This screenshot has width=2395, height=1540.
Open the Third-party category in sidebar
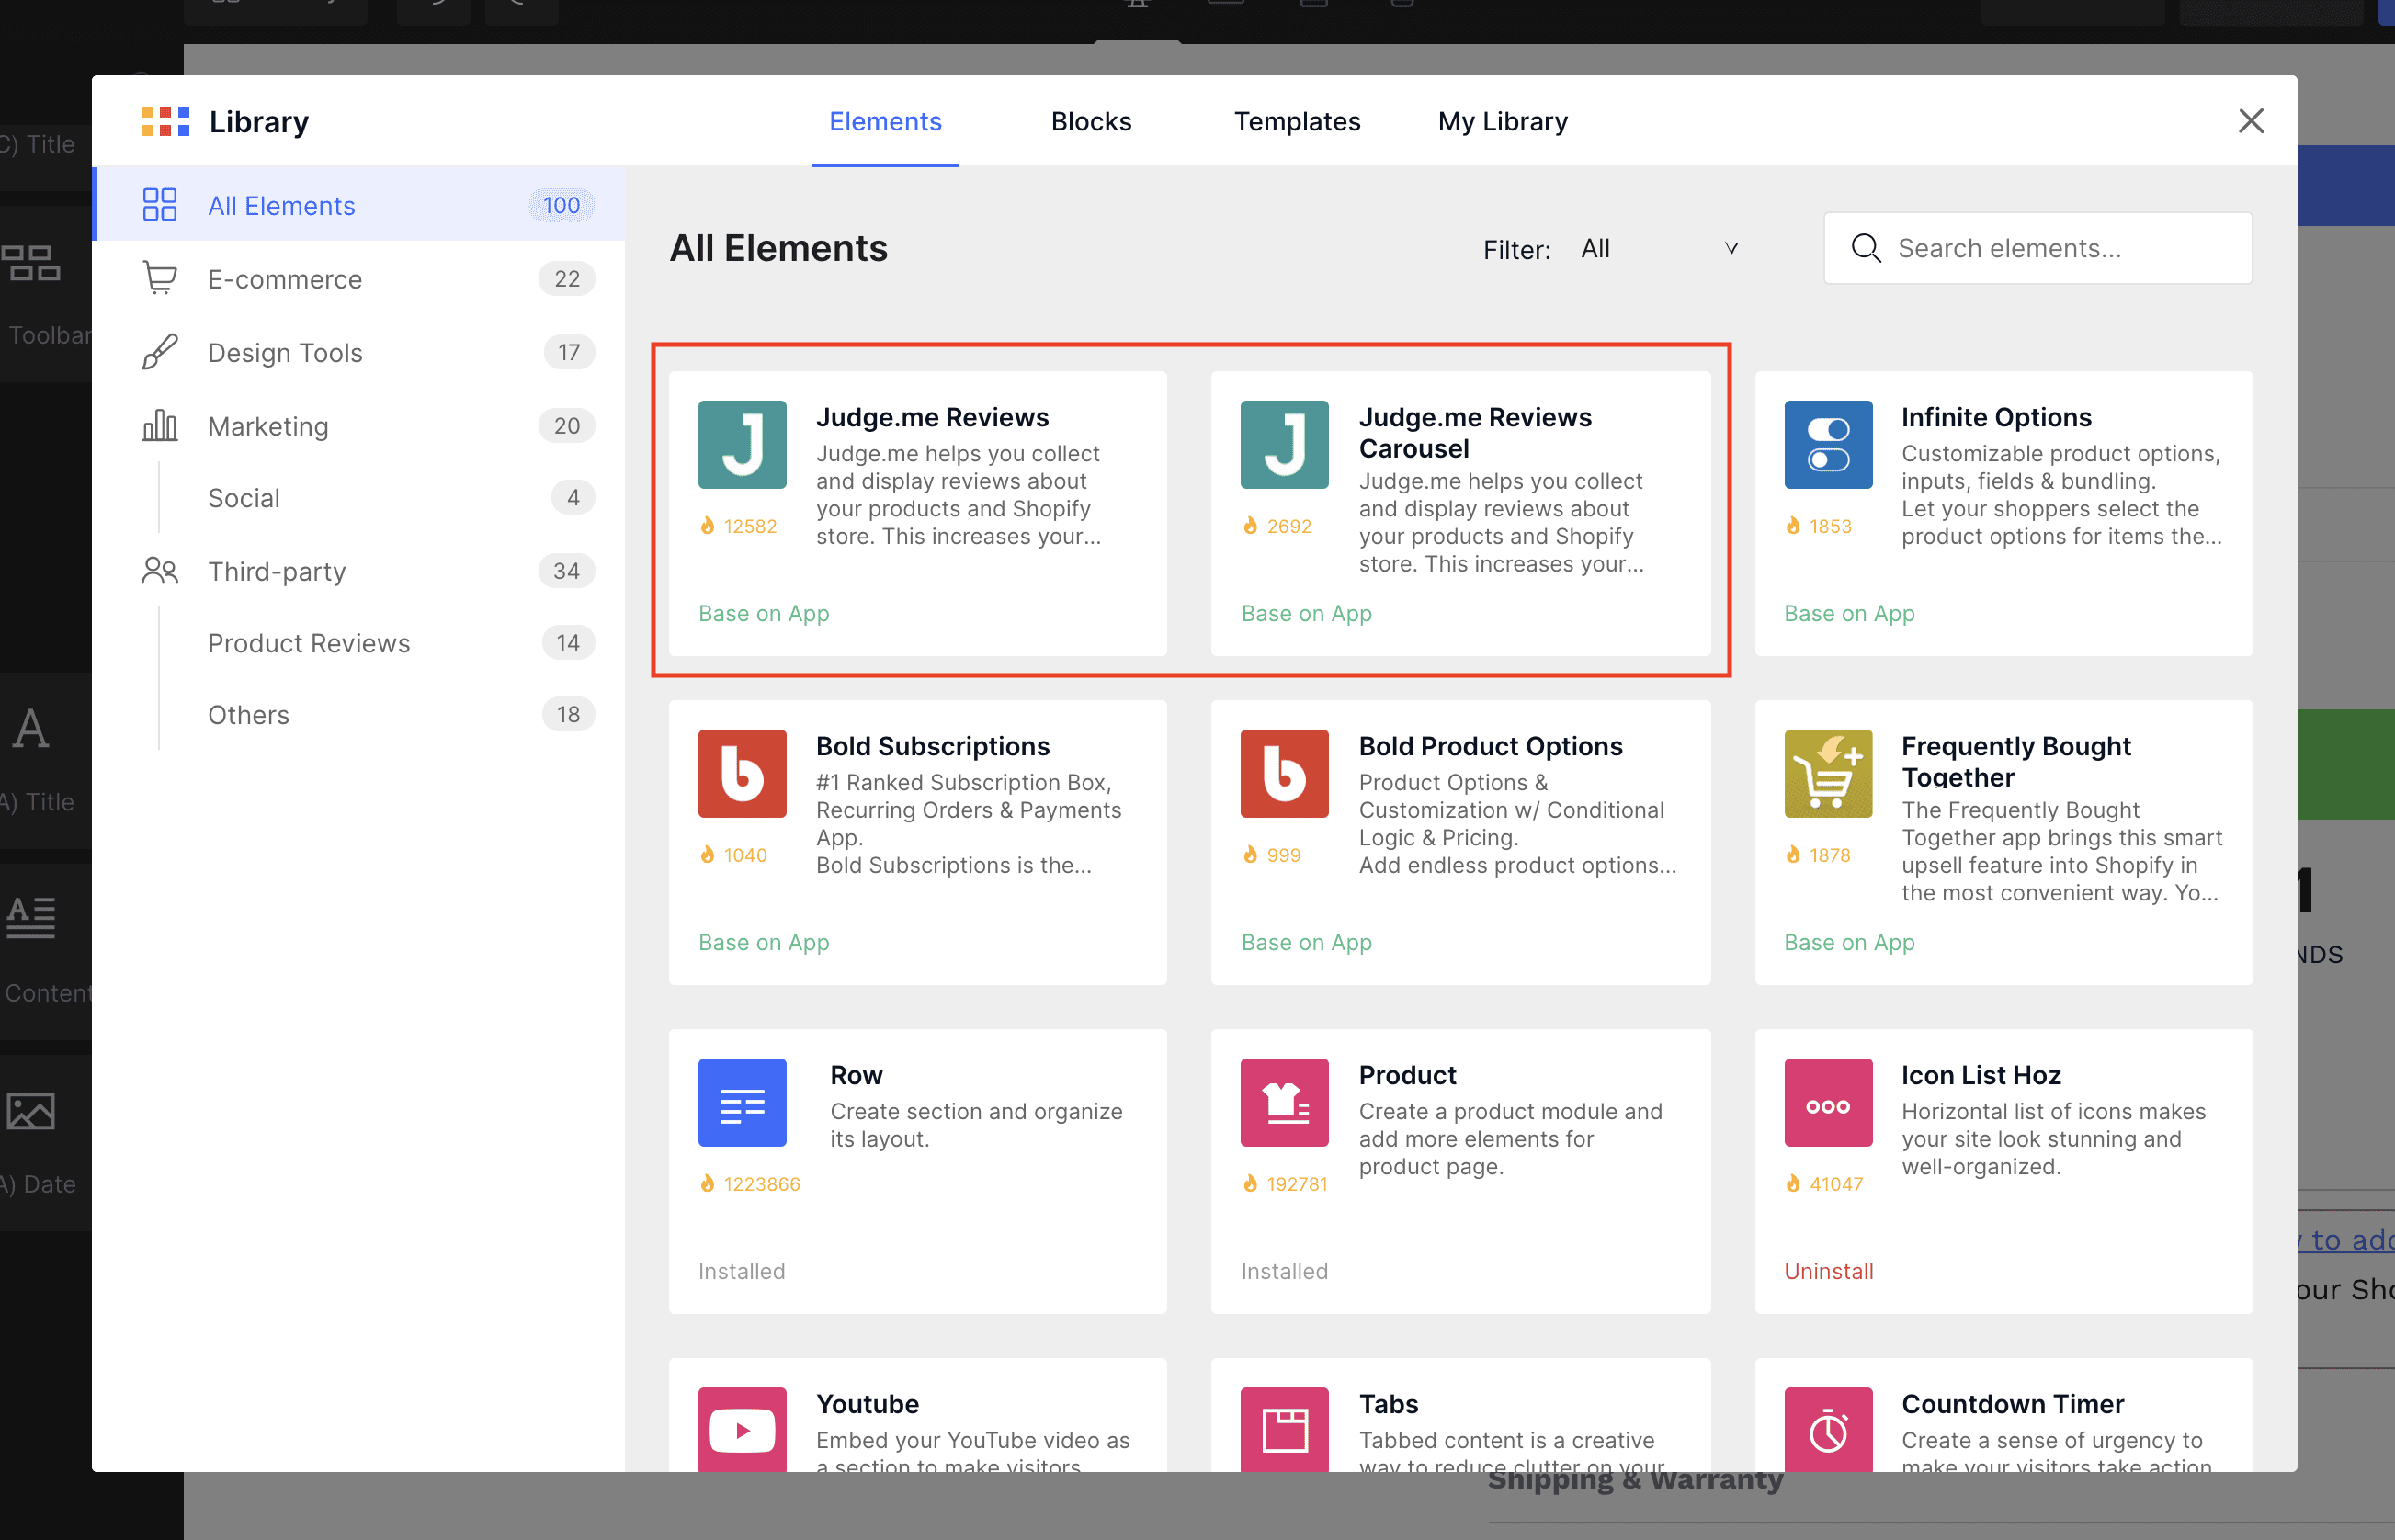point(277,571)
